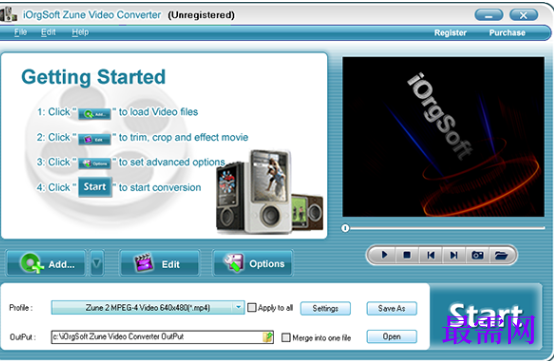The image size is (554, 361).
Task: Open the Help menu
Action: [80, 32]
